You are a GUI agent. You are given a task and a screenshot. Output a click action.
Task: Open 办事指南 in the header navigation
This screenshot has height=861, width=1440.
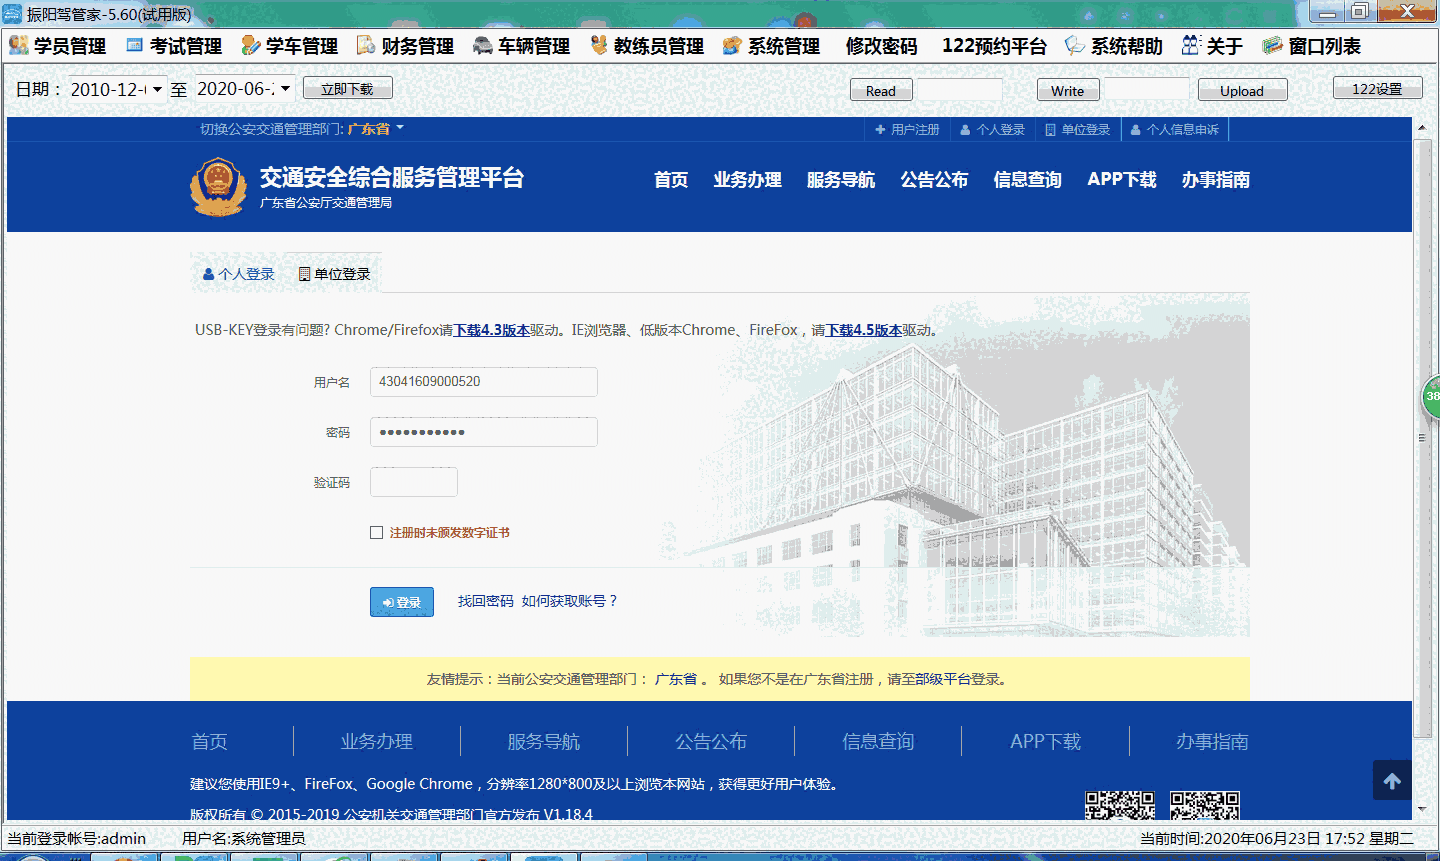tap(1216, 180)
